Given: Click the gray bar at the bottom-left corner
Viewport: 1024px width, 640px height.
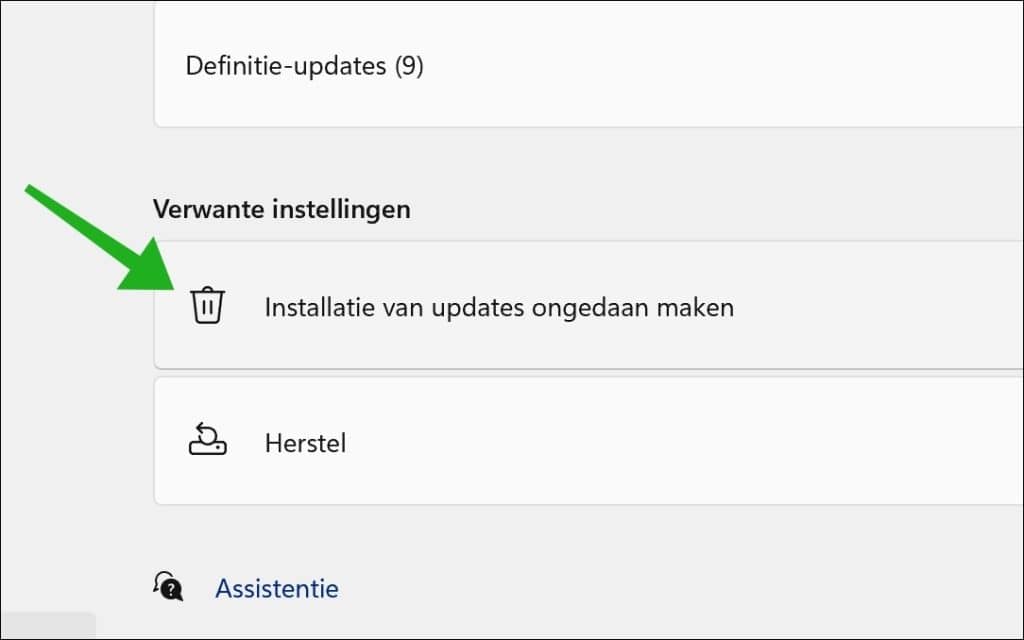Looking at the screenshot, I should tap(47, 626).
